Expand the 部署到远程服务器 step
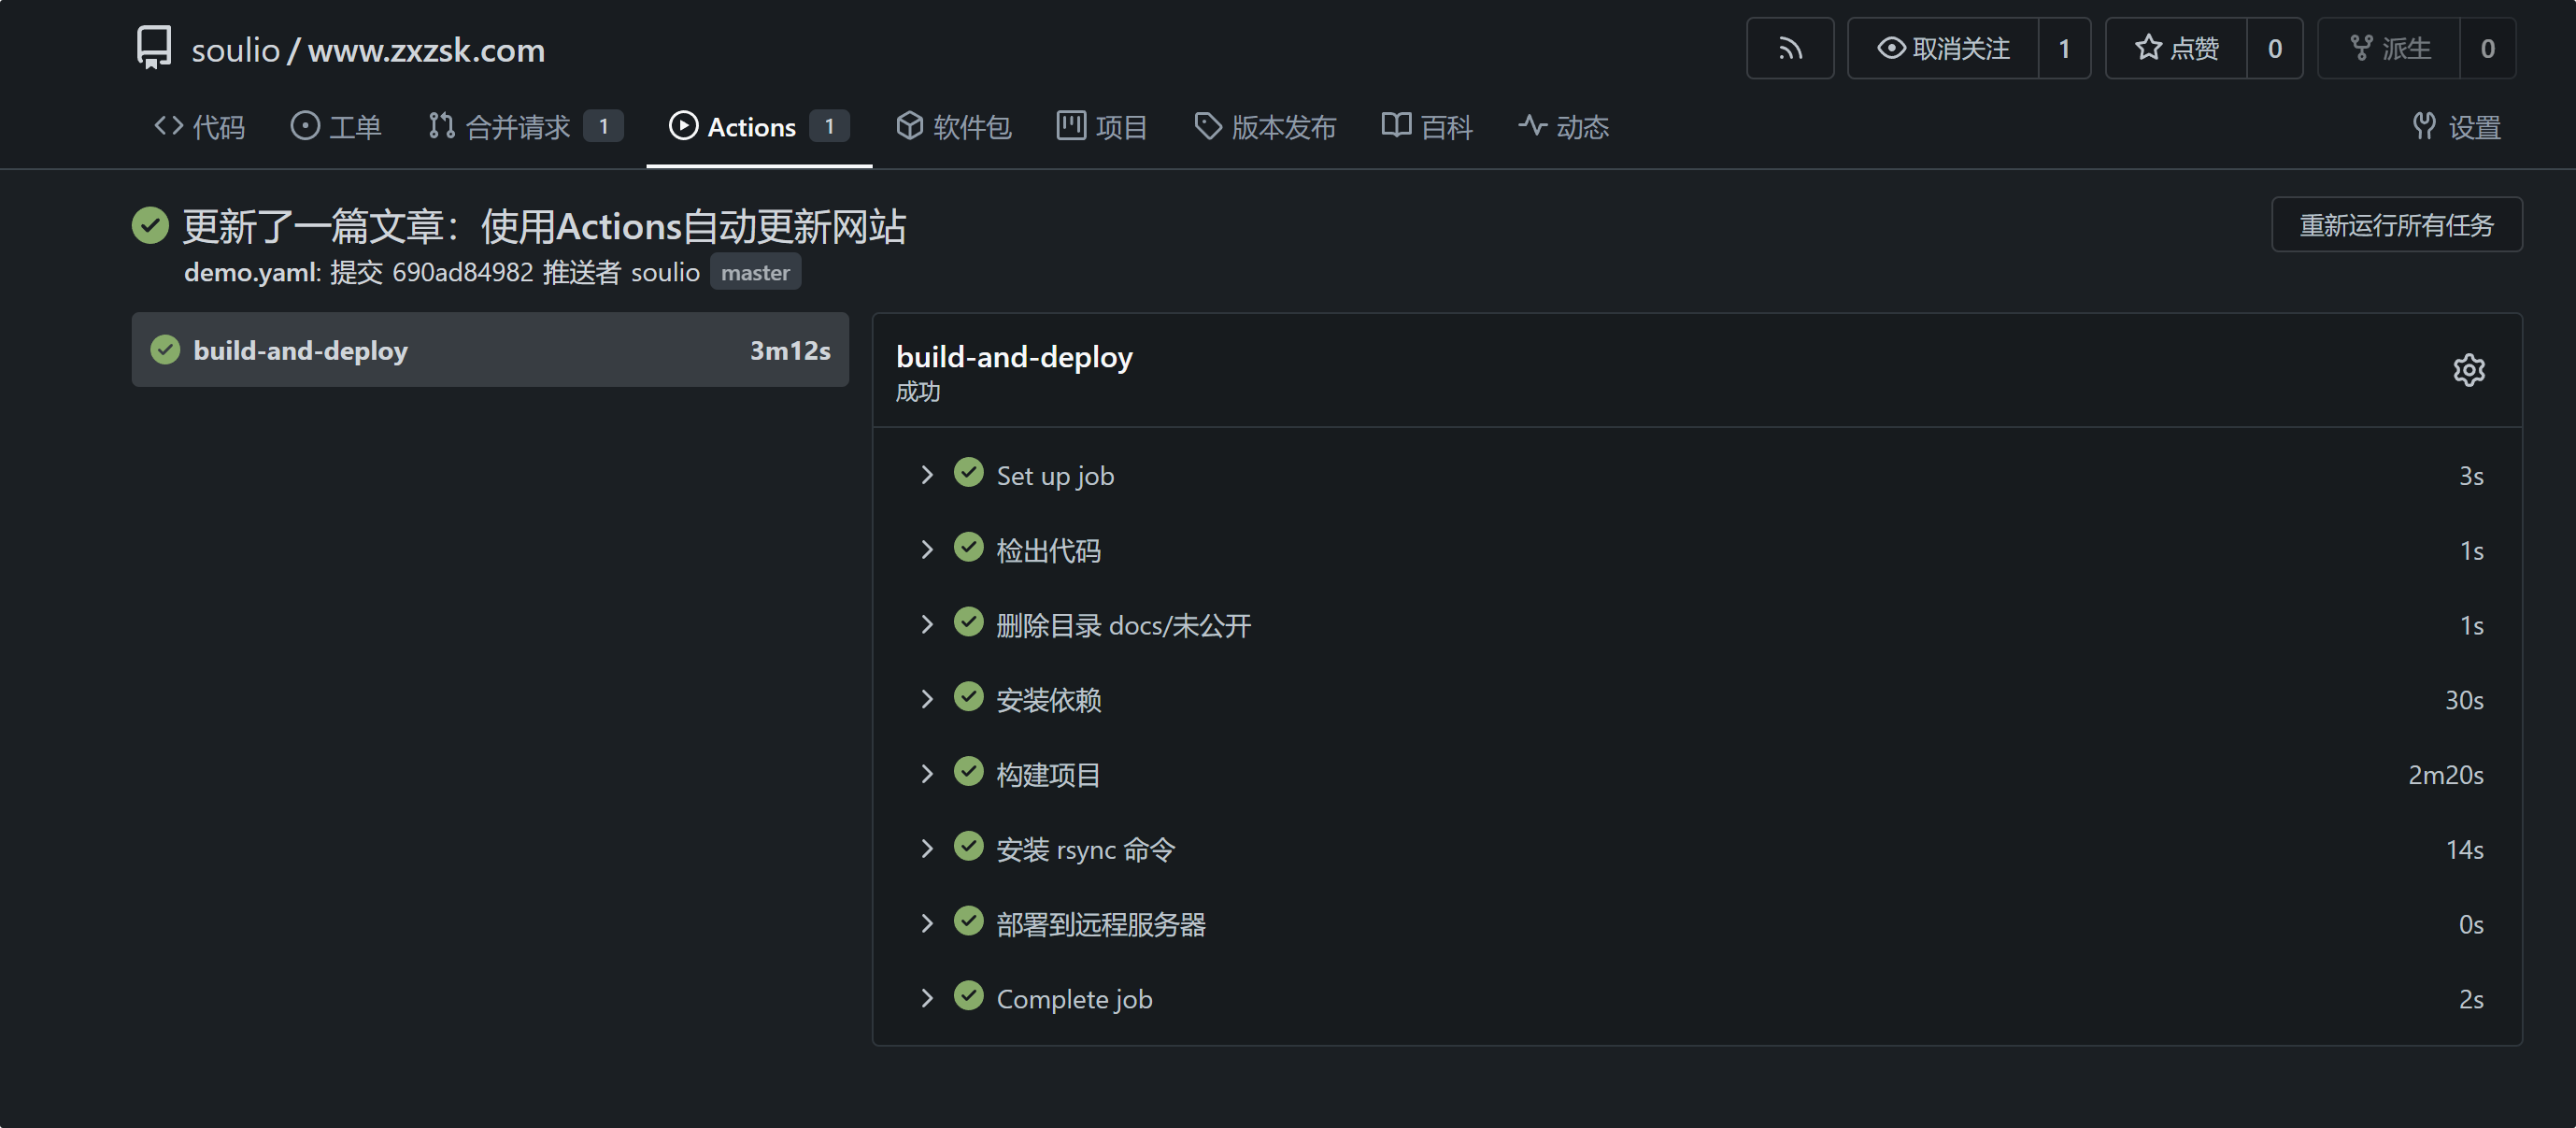The image size is (2576, 1128). [927, 924]
